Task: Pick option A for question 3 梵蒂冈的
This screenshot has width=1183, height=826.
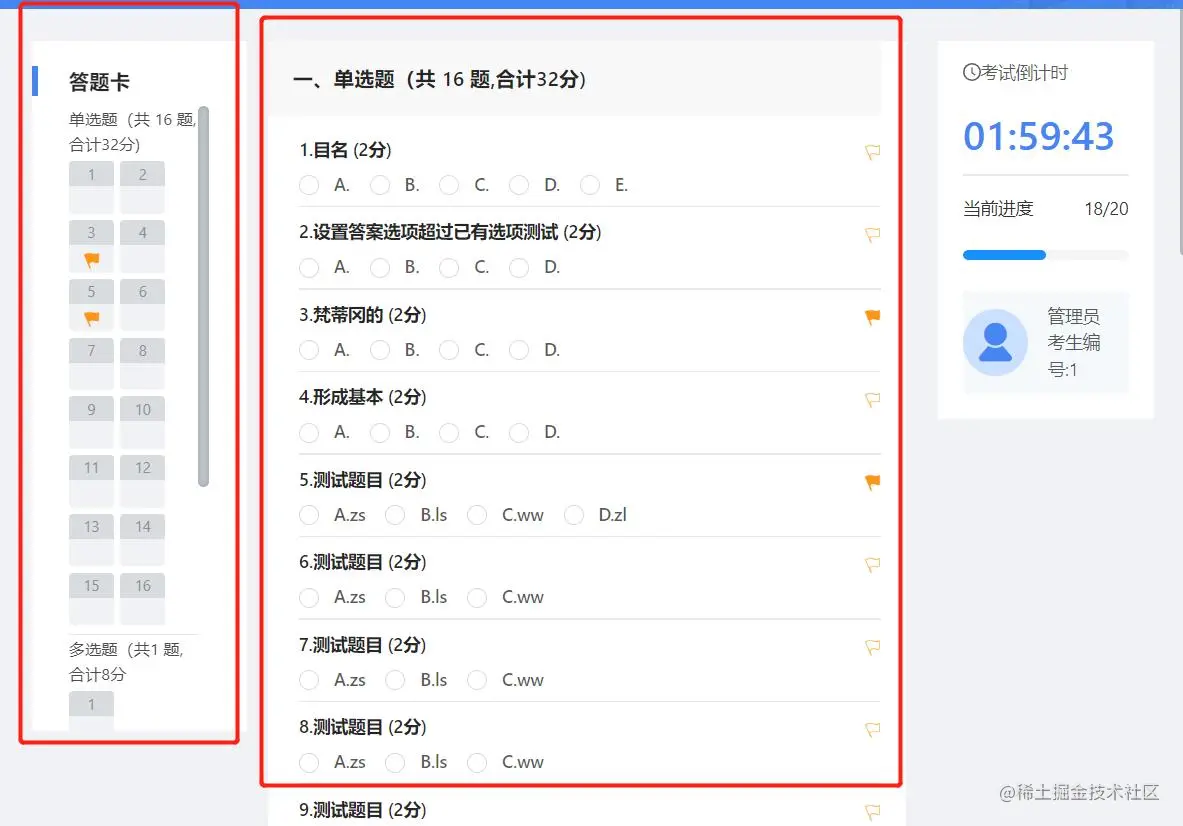Action: point(309,350)
